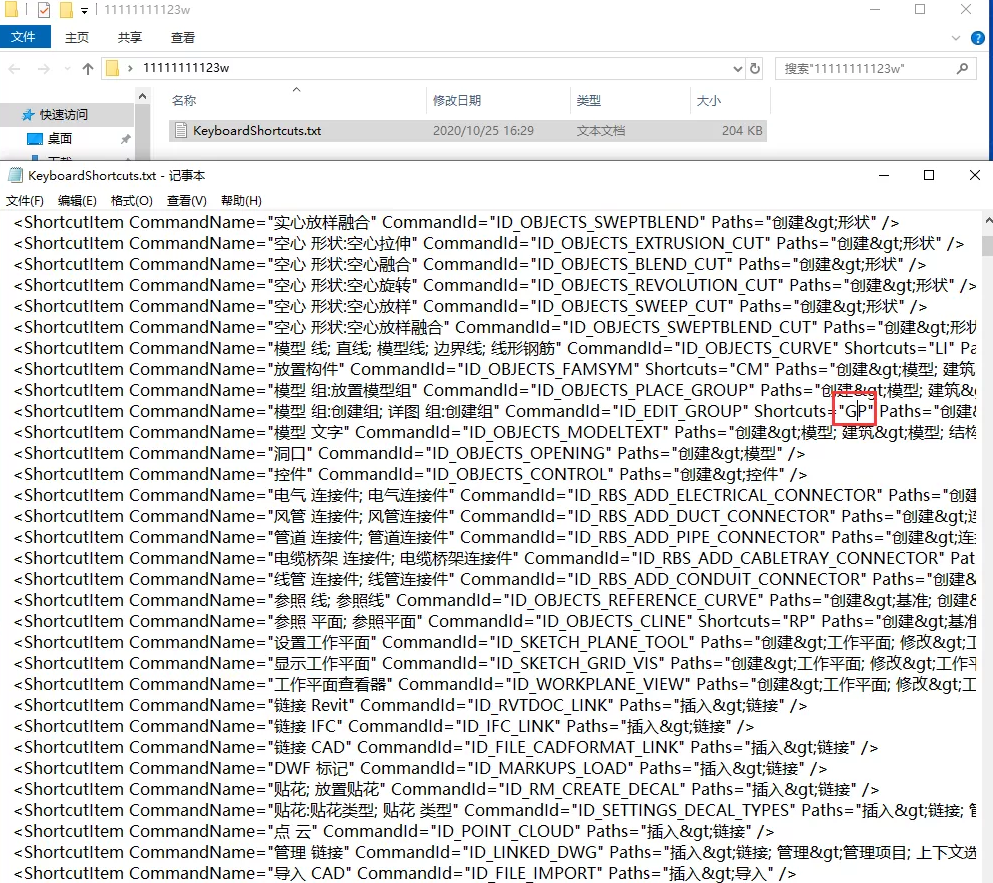The image size is (993, 883).
Task: Open quick access toolbar properties icon
Action: 44,10
